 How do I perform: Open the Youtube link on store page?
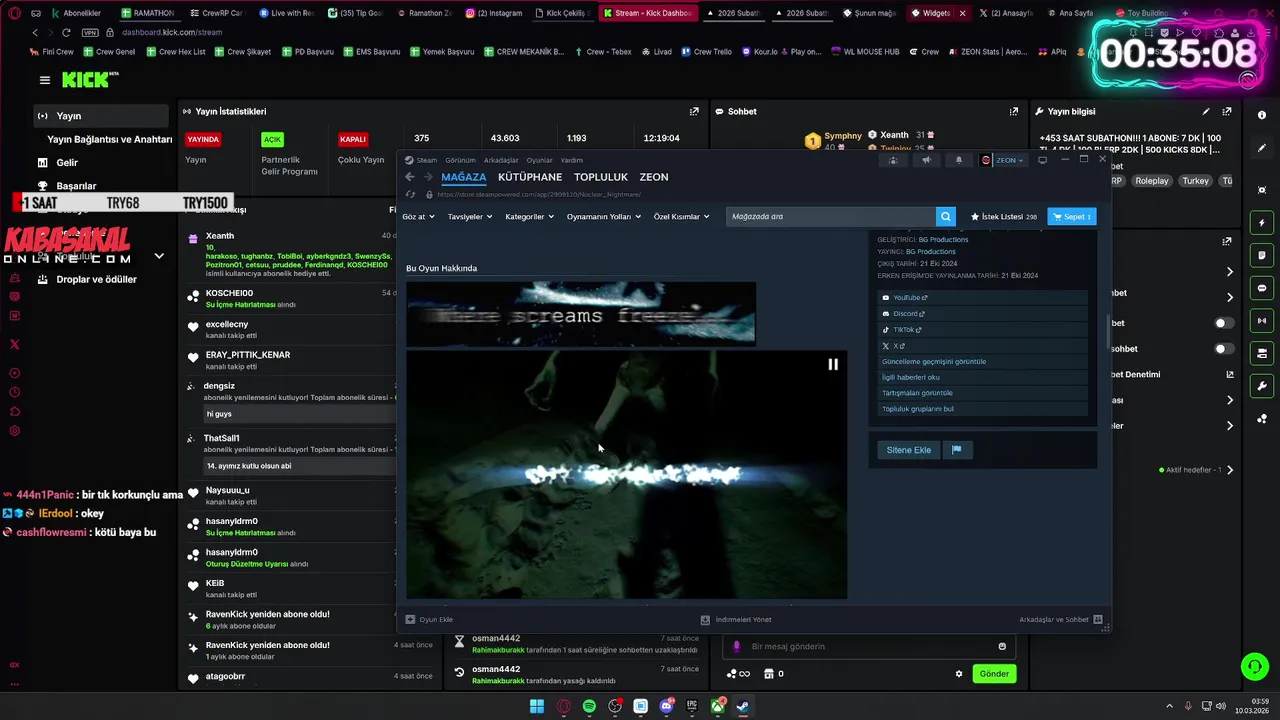pyautogui.click(x=983, y=298)
